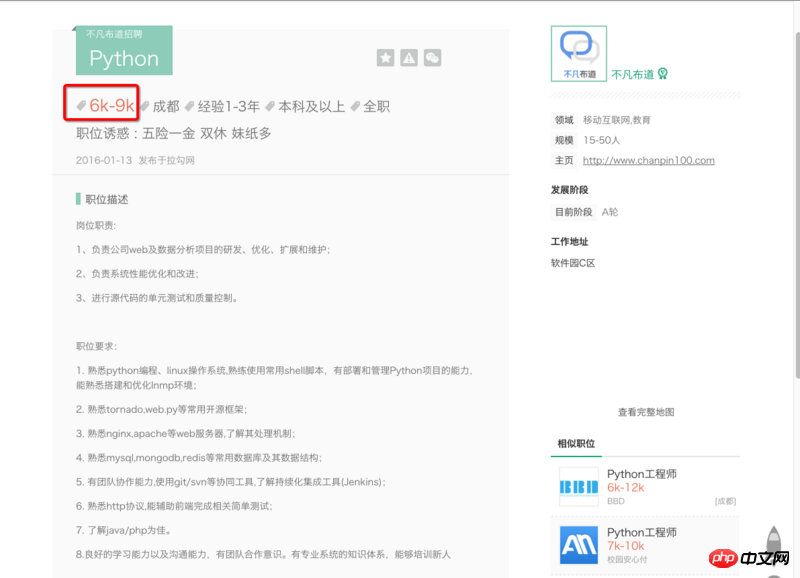Click the 7k-10k salary text
800x578 pixels.
pyautogui.click(x=626, y=546)
